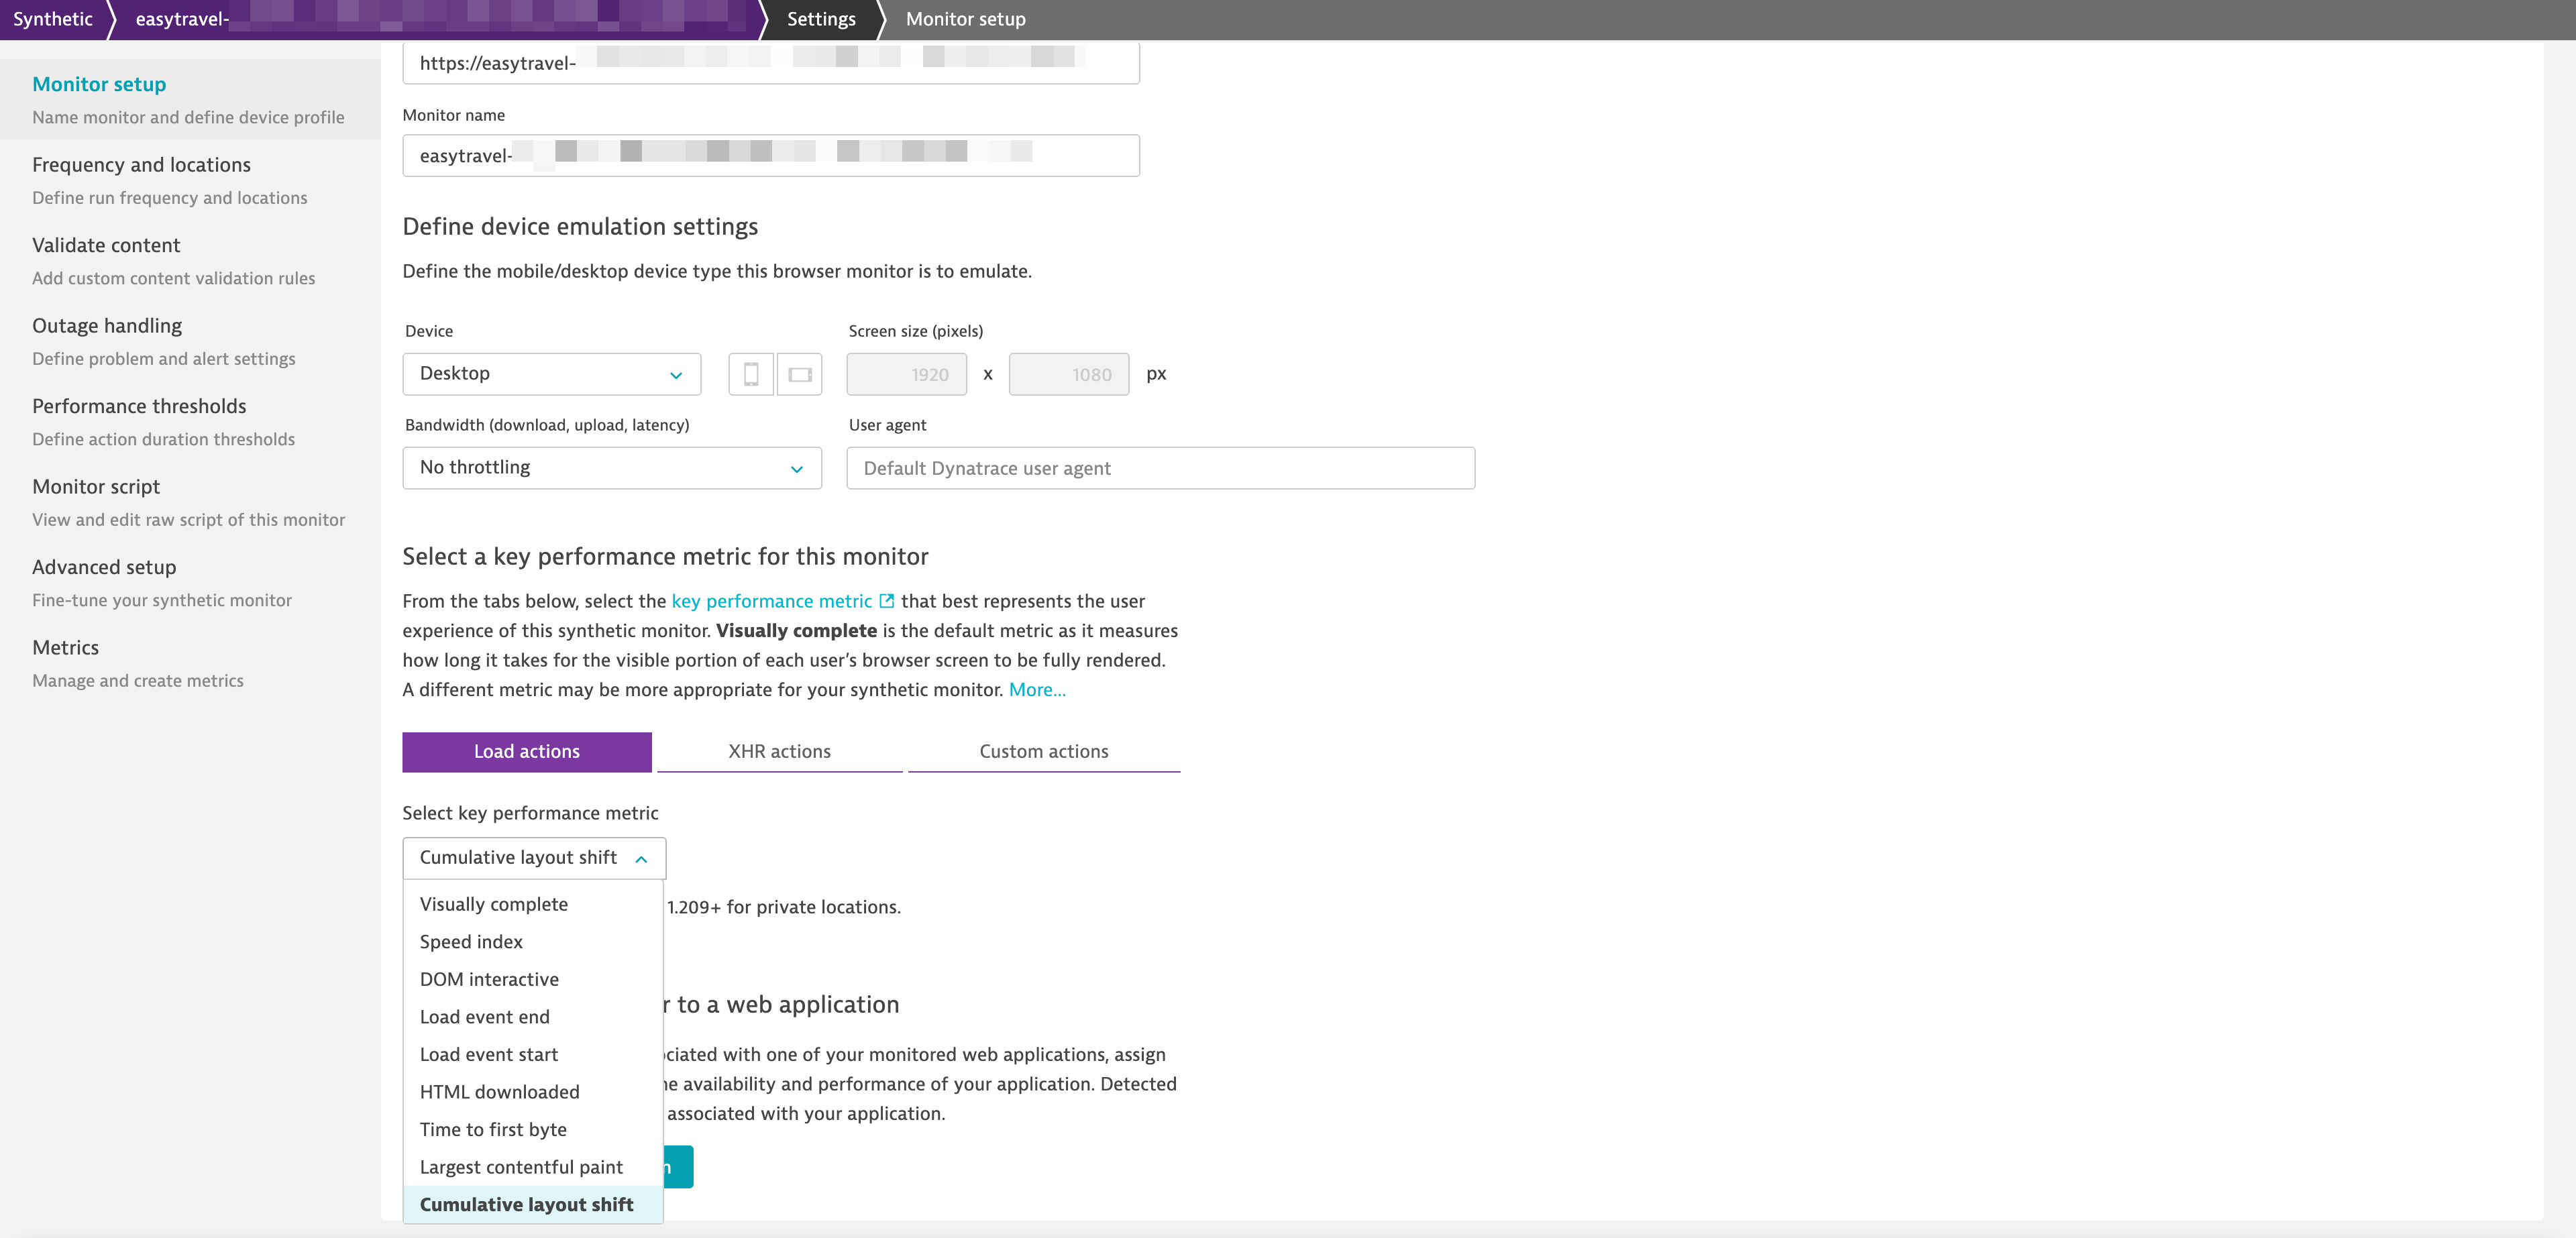Image resolution: width=2576 pixels, height=1238 pixels.
Task: Select Largest contentful paint metric option
Action: point(521,1166)
